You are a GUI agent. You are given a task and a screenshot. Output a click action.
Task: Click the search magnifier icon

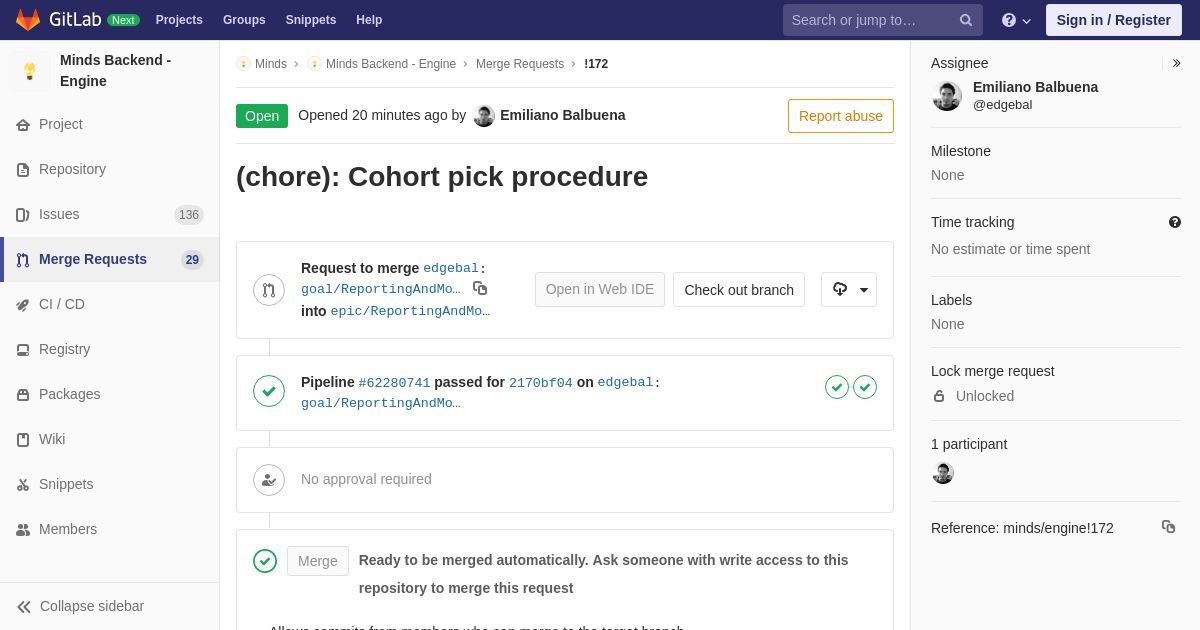coord(966,20)
